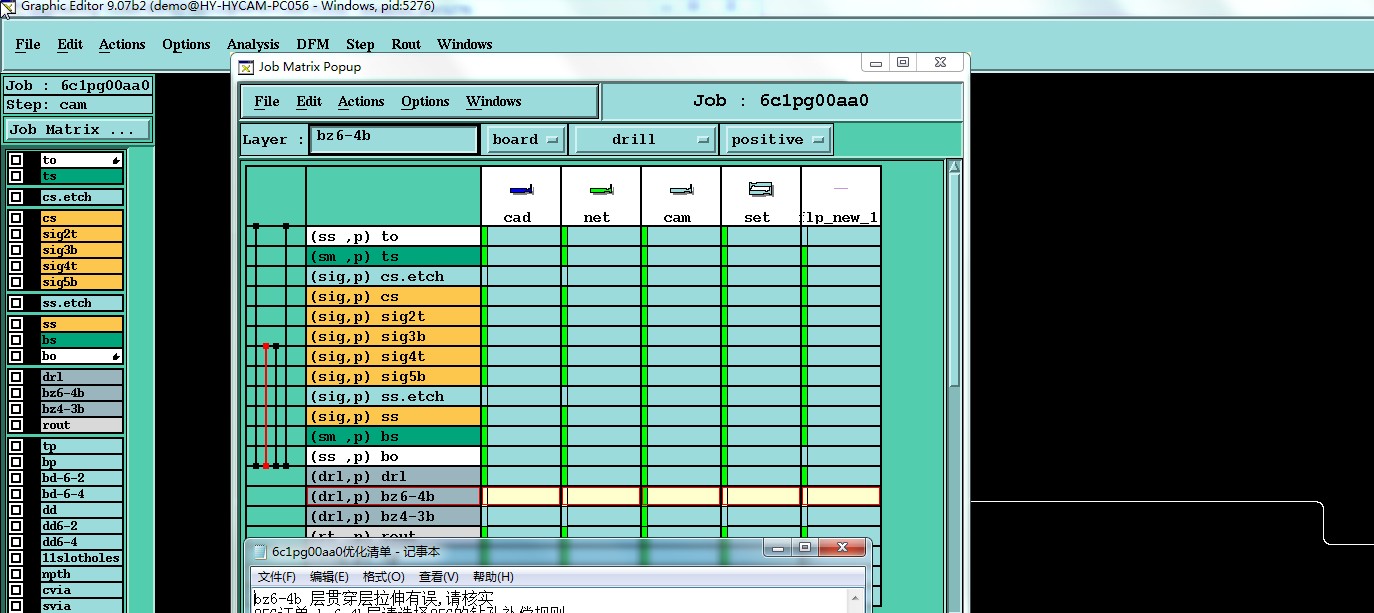Select the '(sig,p) cs.etch' matrix row
This screenshot has width=1374, height=613.
click(x=394, y=277)
